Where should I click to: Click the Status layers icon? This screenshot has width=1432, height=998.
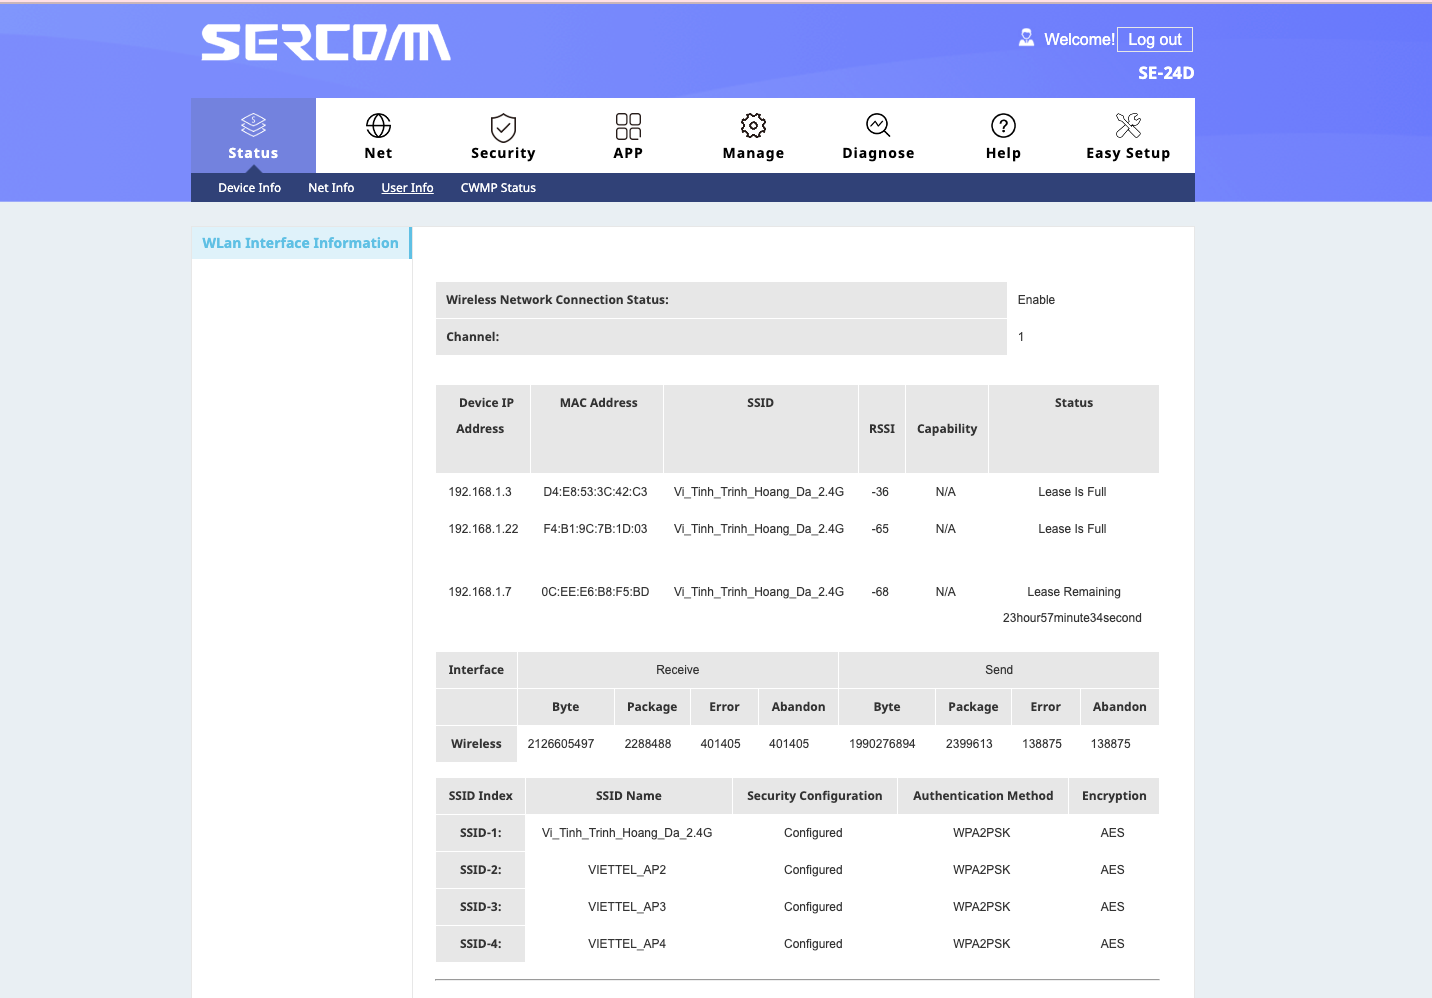[x=253, y=125]
